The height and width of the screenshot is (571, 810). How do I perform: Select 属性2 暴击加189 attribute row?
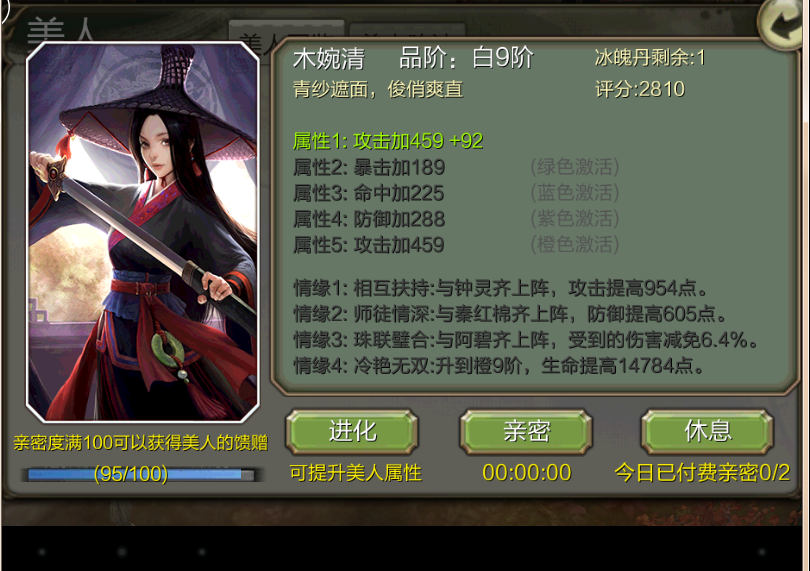click(456, 167)
